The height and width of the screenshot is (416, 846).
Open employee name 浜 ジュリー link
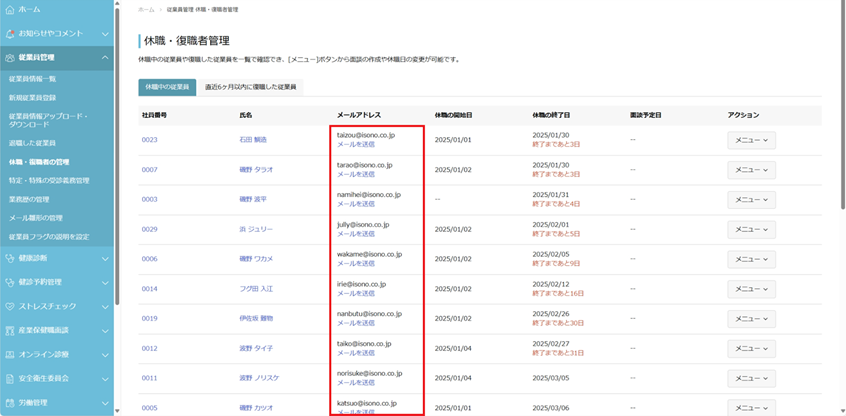coord(256,229)
